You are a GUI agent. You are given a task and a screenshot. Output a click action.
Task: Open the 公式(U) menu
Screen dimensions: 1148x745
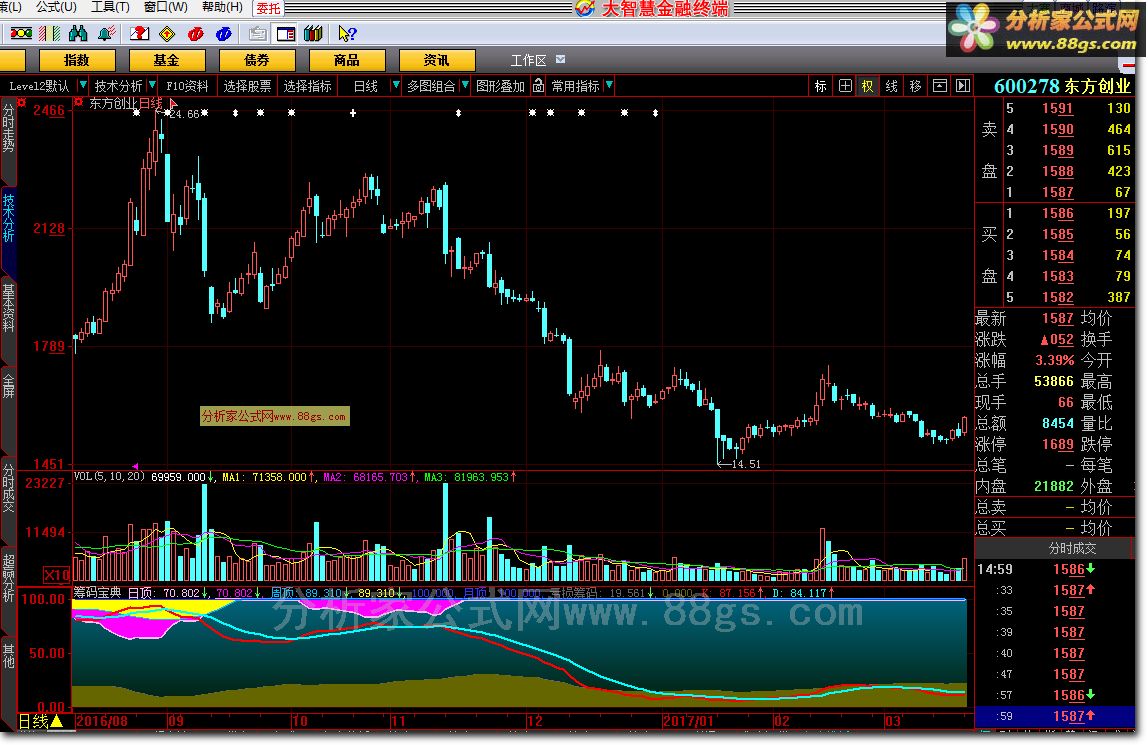pos(56,7)
